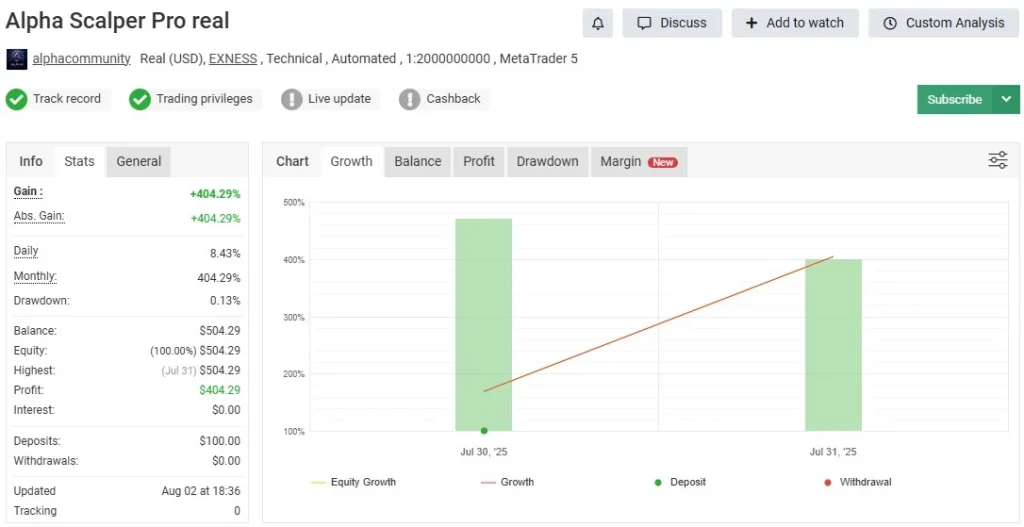
Task: Click the Track record label
Action: pyautogui.click(x=67, y=99)
